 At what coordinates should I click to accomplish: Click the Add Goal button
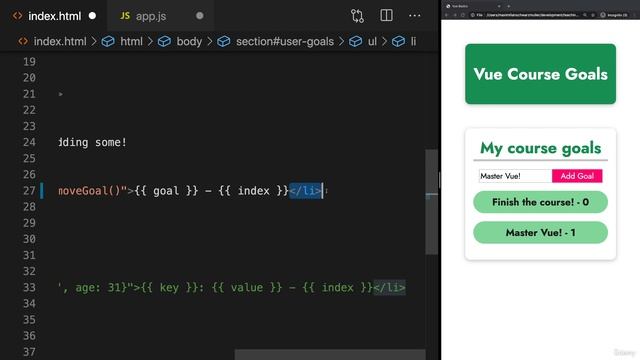tap(577, 176)
